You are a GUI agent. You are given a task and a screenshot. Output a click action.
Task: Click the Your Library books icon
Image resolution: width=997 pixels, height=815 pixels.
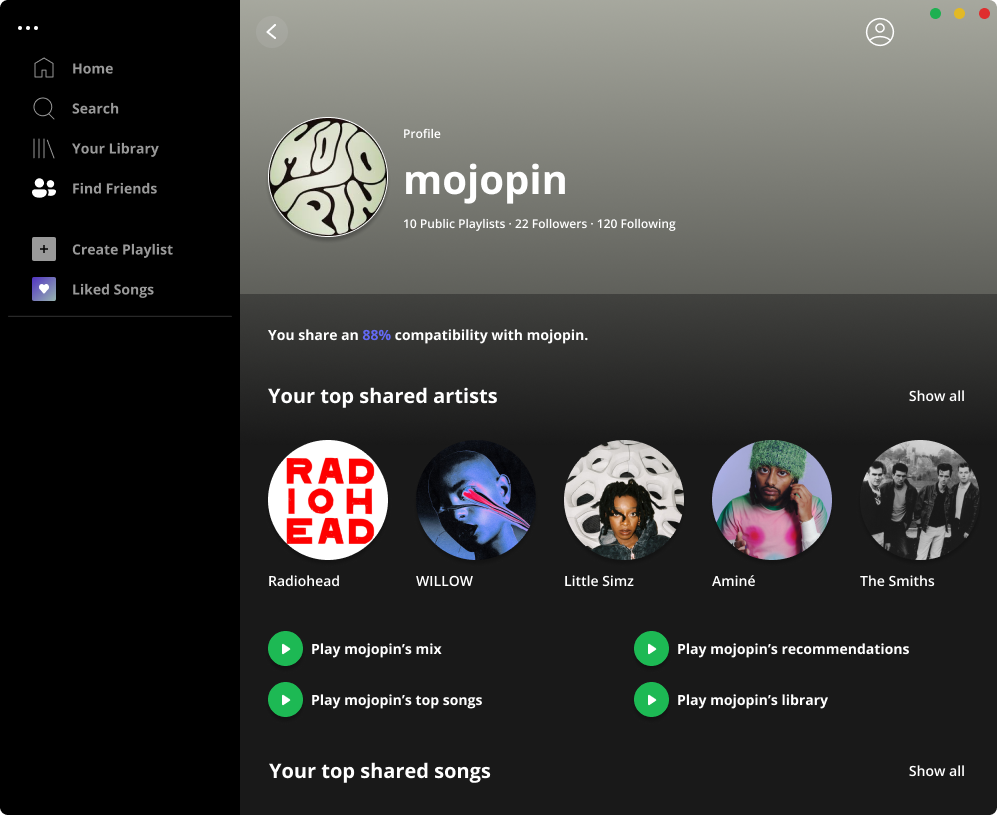44,148
